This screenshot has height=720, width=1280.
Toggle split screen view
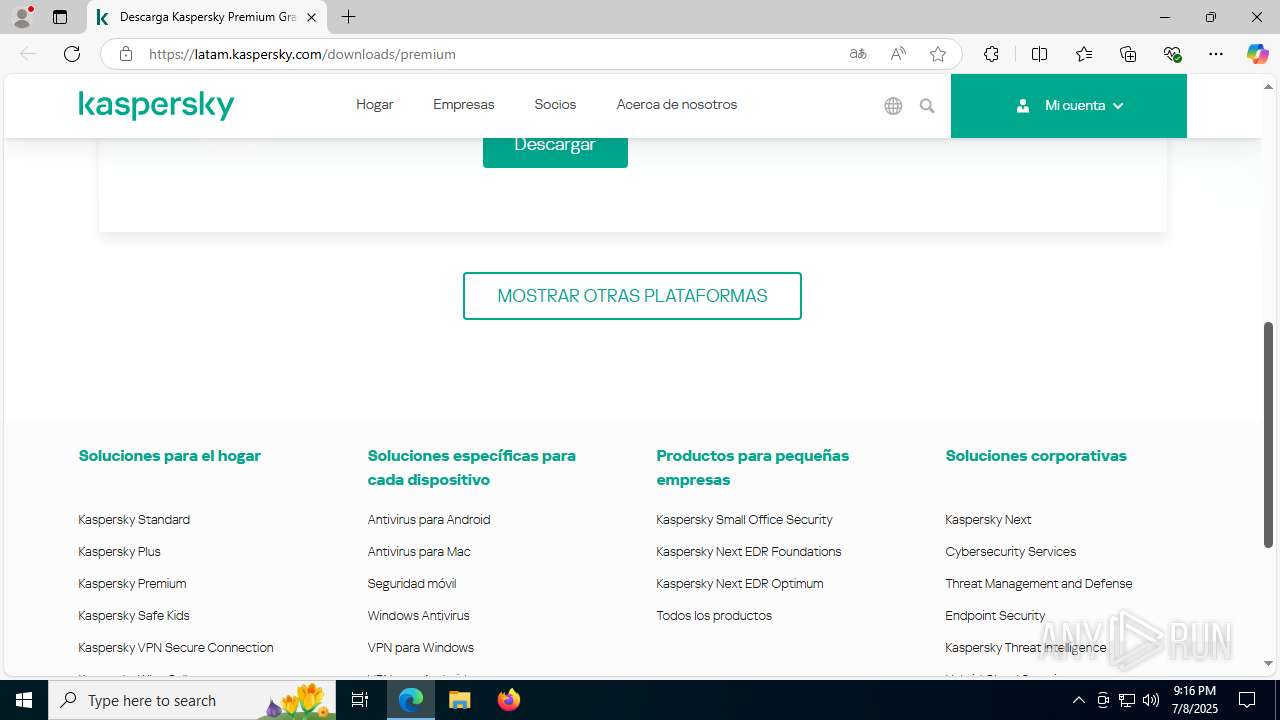(1039, 54)
